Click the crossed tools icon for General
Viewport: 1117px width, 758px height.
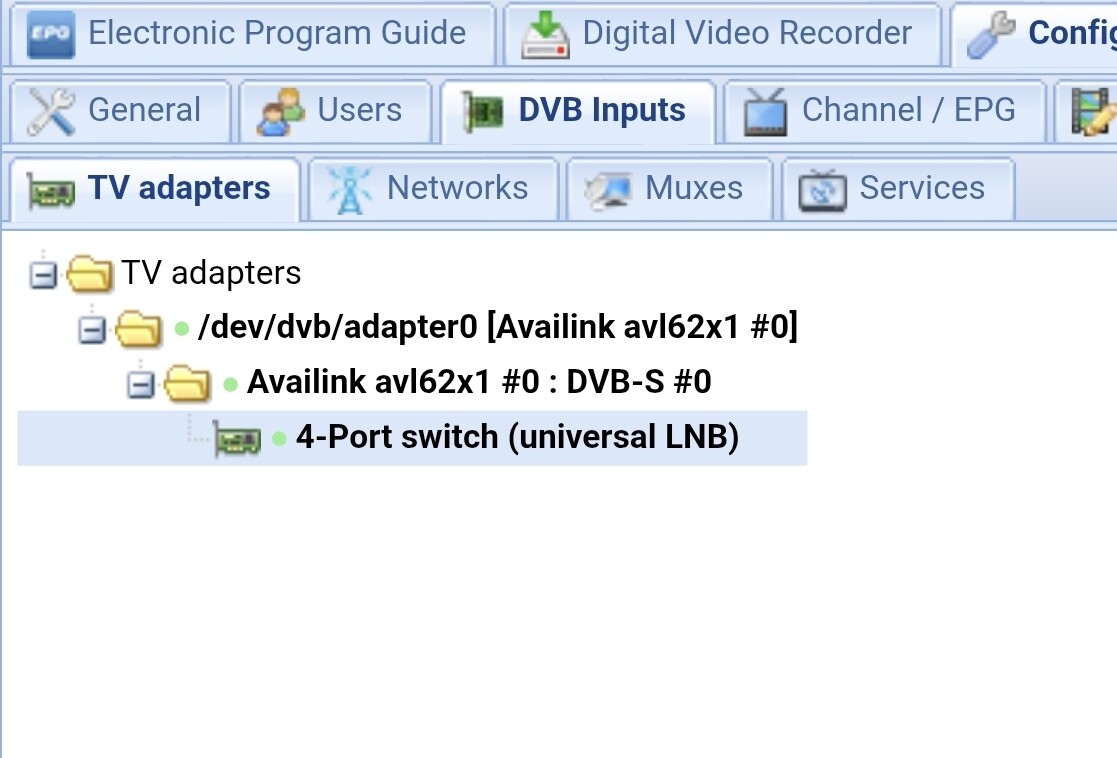[51, 112]
